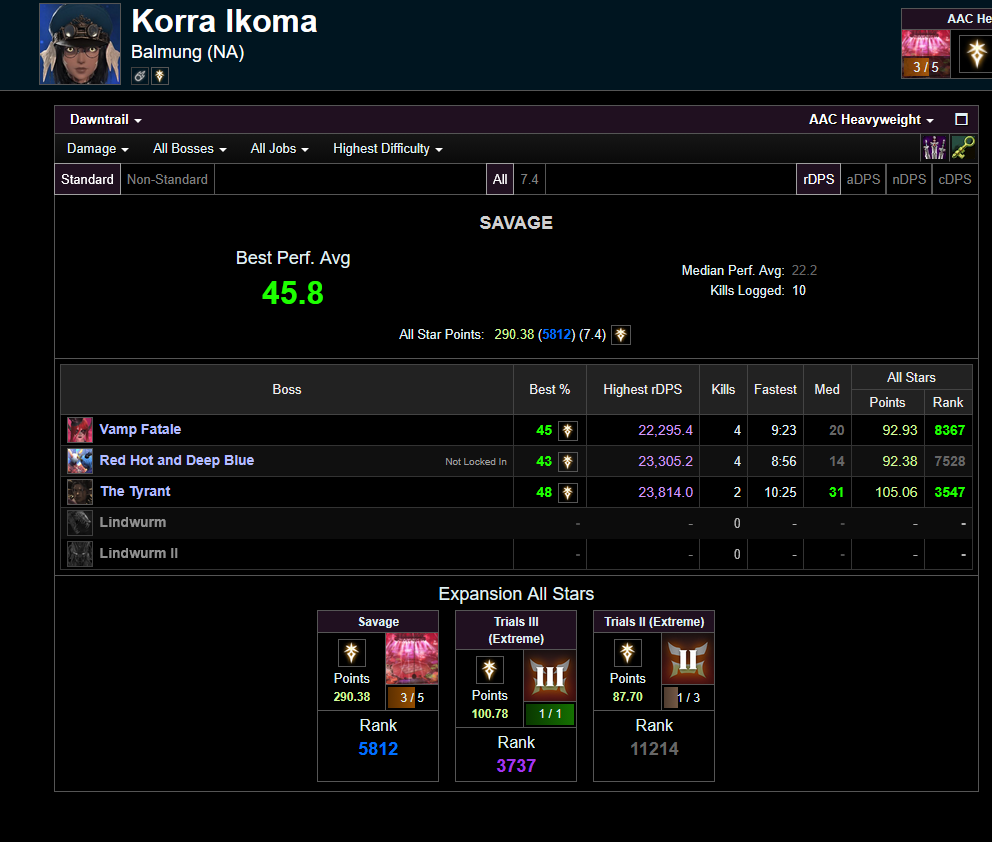Select the 7.4 patch tab
The height and width of the screenshot is (842, 992).
530,180
